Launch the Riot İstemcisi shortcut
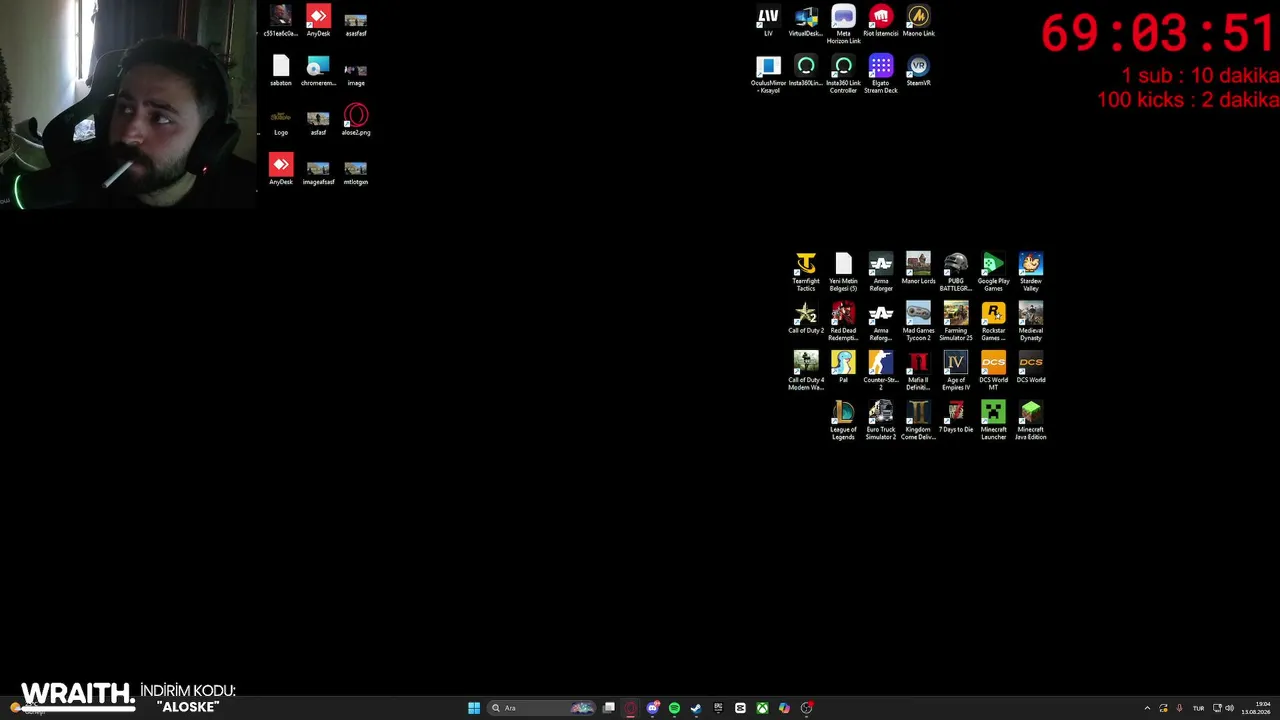The image size is (1280, 720). pos(881,21)
